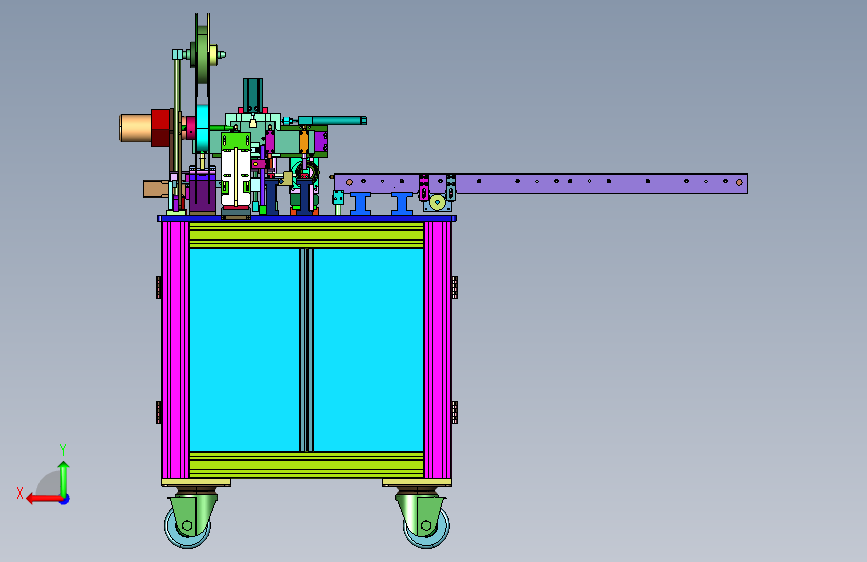Select the red motor coupling block
This screenshot has height=562, width=867.
point(160,128)
